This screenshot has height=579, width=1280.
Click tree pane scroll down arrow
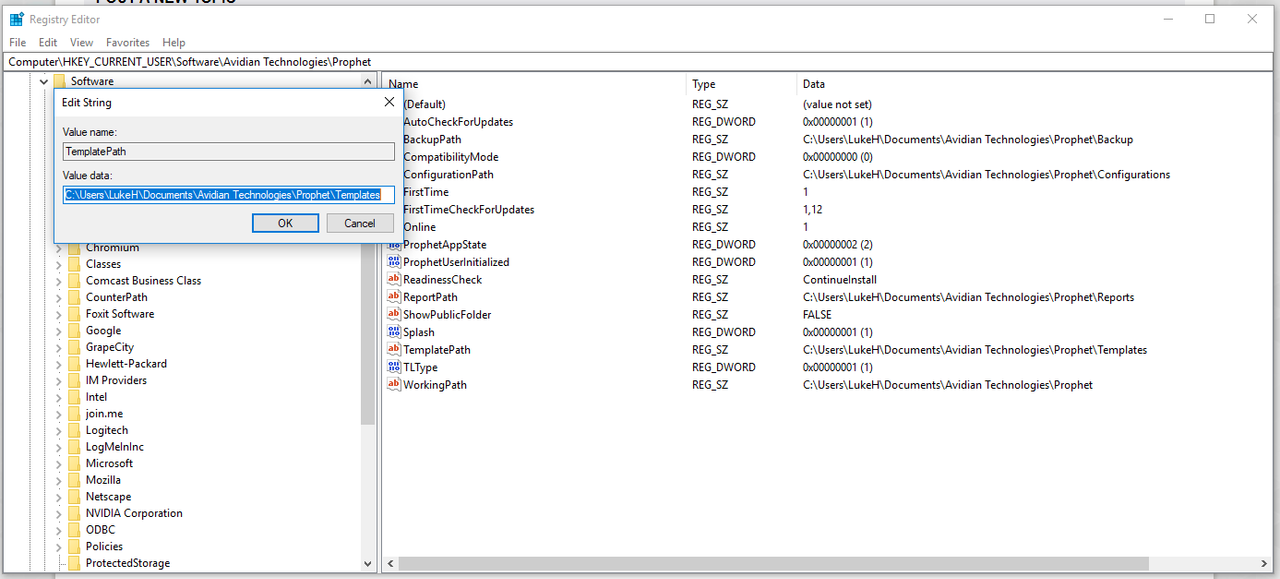[x=367, y=563]
